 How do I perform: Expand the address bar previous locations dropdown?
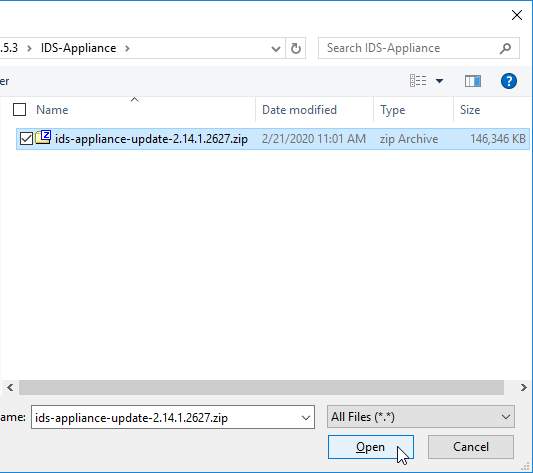click(276, 49)
